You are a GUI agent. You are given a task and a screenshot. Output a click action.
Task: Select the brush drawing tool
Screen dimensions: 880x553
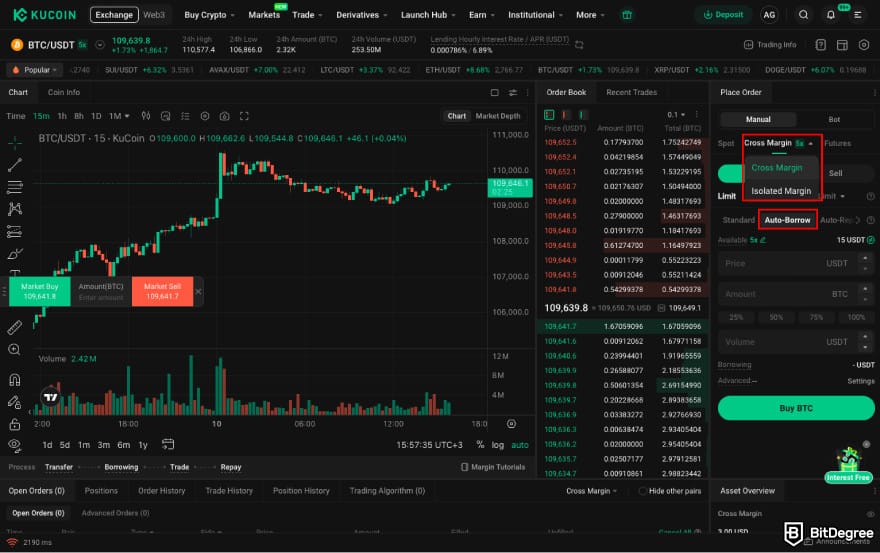[x=15, y=254]
